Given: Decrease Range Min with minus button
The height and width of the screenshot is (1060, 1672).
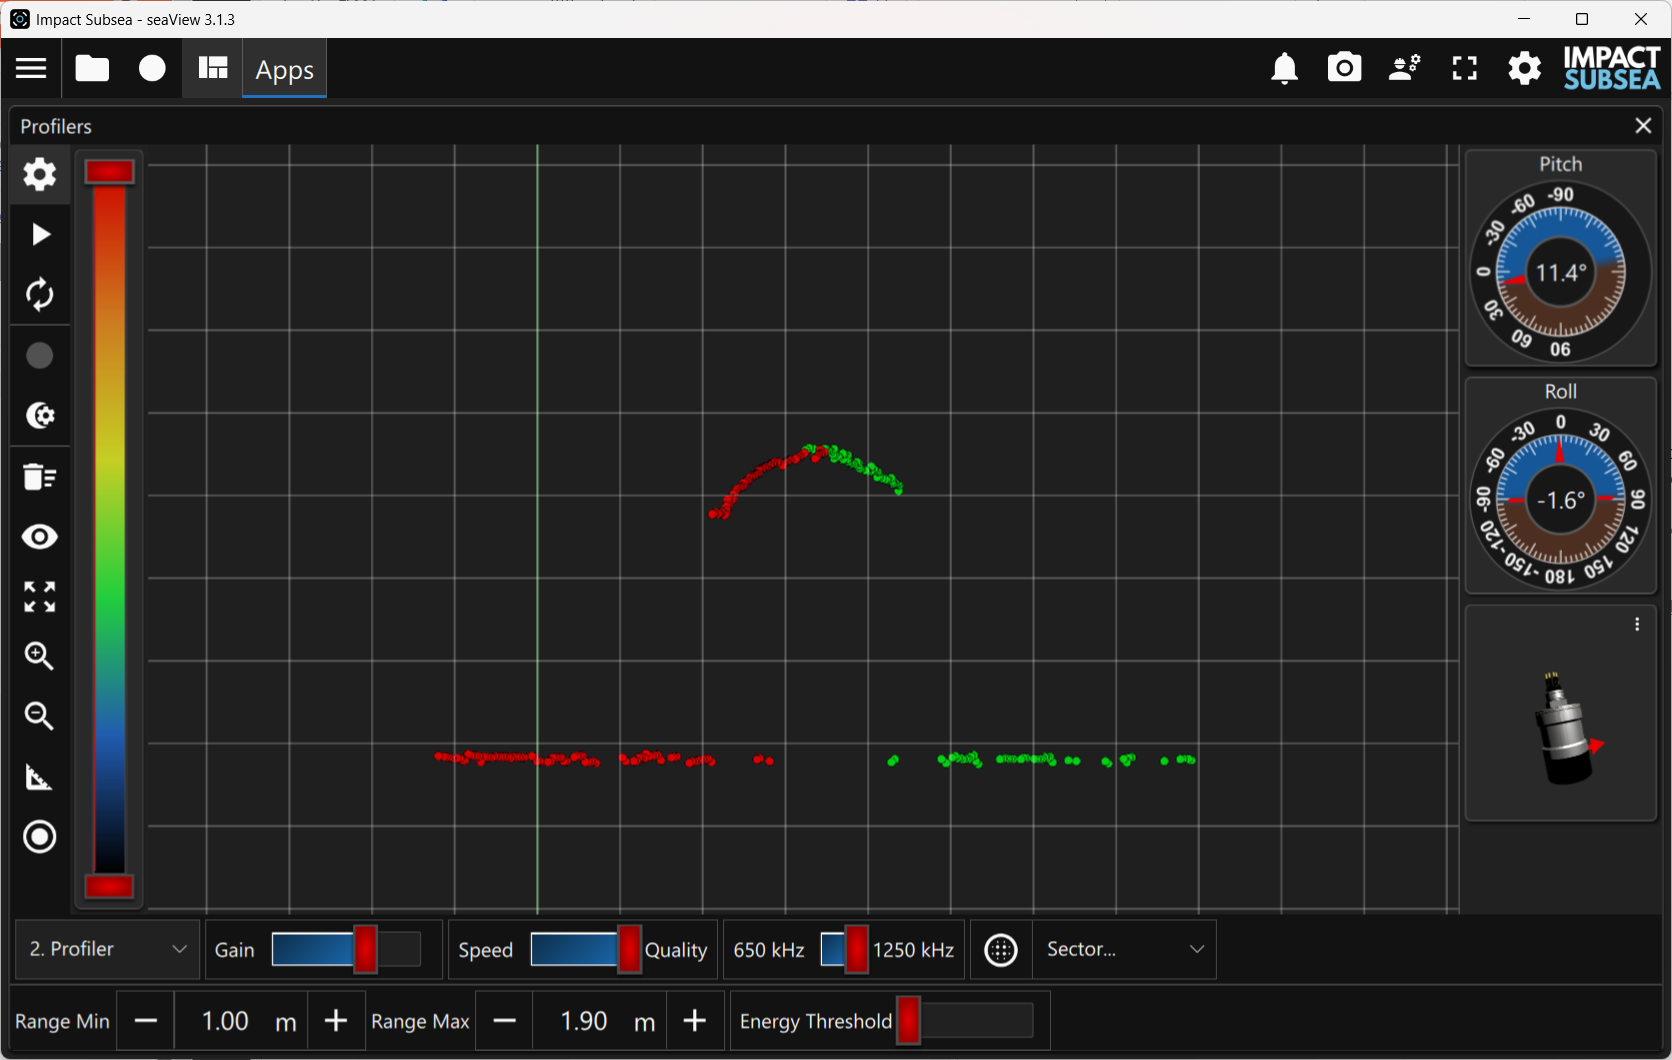Looking at the screenshot, I should click(x=146, y=1021).
